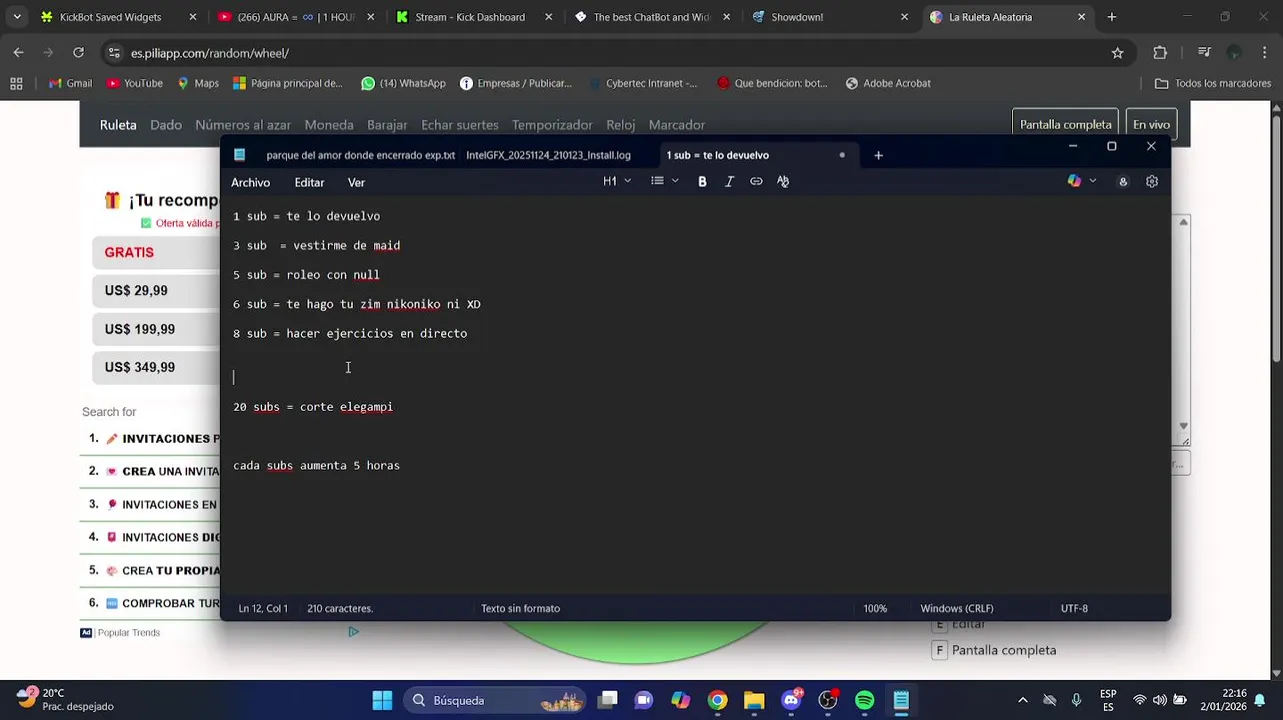
Task: Open Google Chrome from the taskbar
Action: pos(717,700)
